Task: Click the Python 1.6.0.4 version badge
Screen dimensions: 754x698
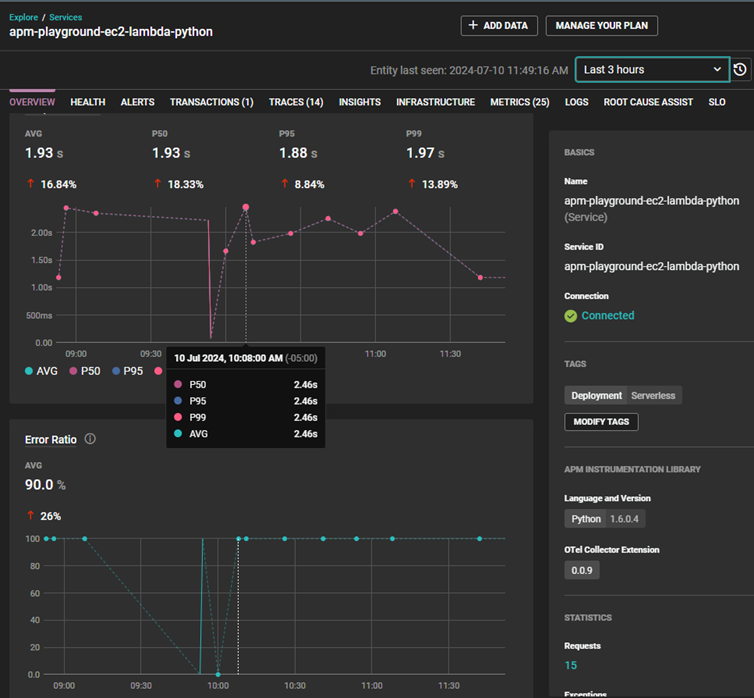Action: [604, 519]
